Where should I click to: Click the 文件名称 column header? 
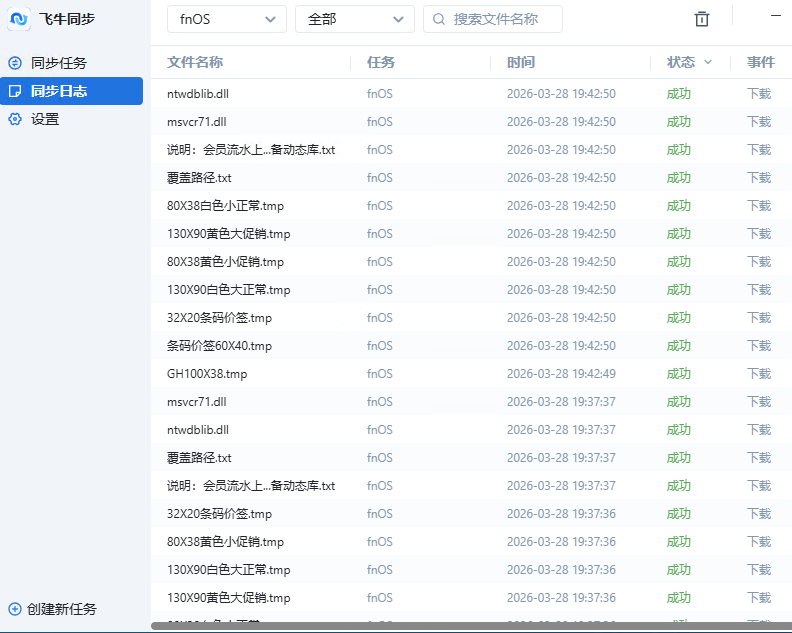(195, 62)
